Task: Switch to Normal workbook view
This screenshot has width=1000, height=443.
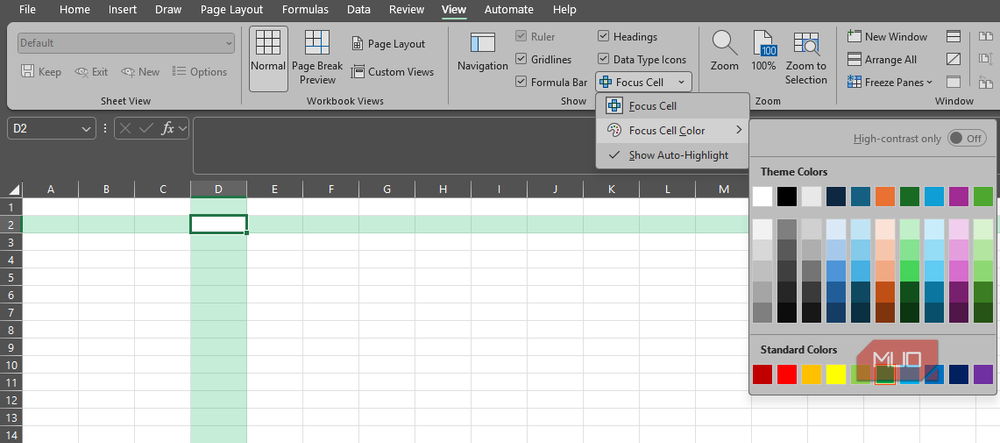Action: 268,58
